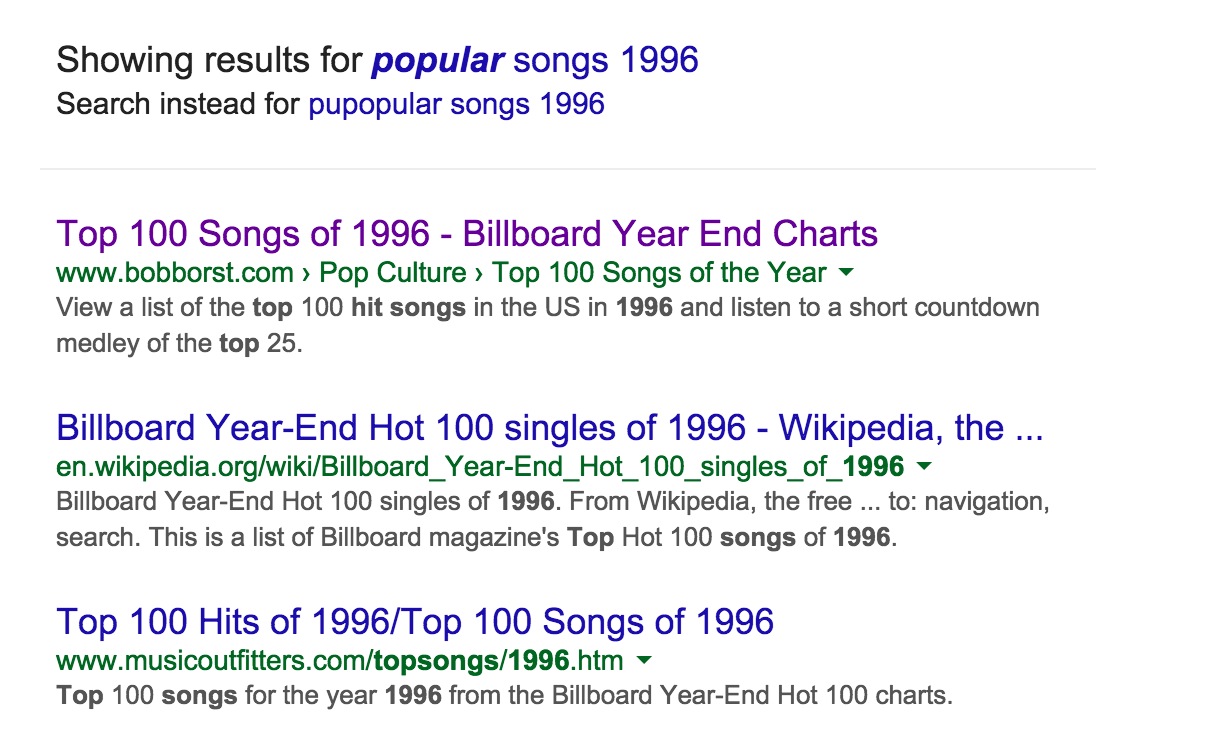1230x736 pixels.
Task: Open the Wikipedia Billboard Year-End Hot 100 result
Action: point(549,428)
